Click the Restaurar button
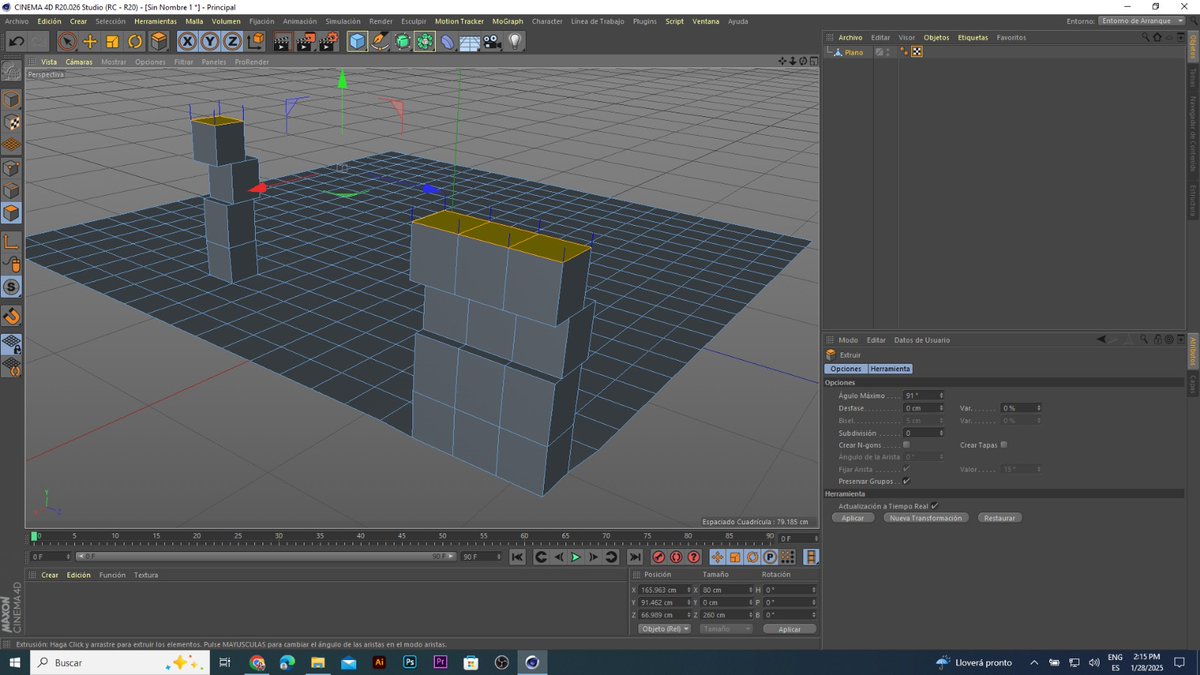 click(x=999, y=518)
